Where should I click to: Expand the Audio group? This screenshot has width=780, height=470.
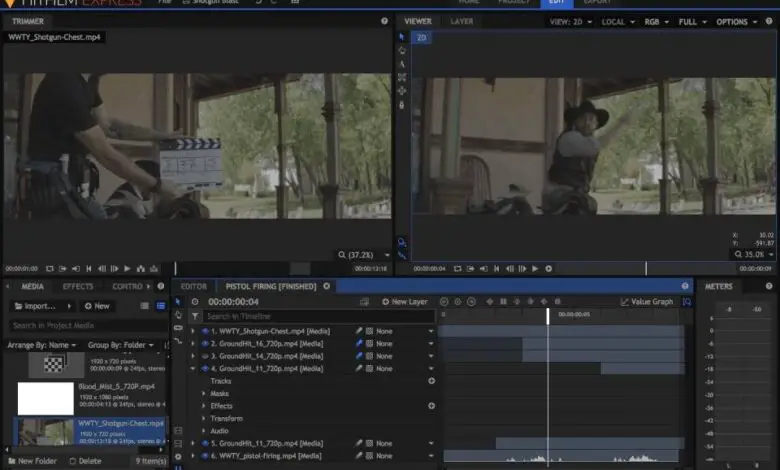203,431
